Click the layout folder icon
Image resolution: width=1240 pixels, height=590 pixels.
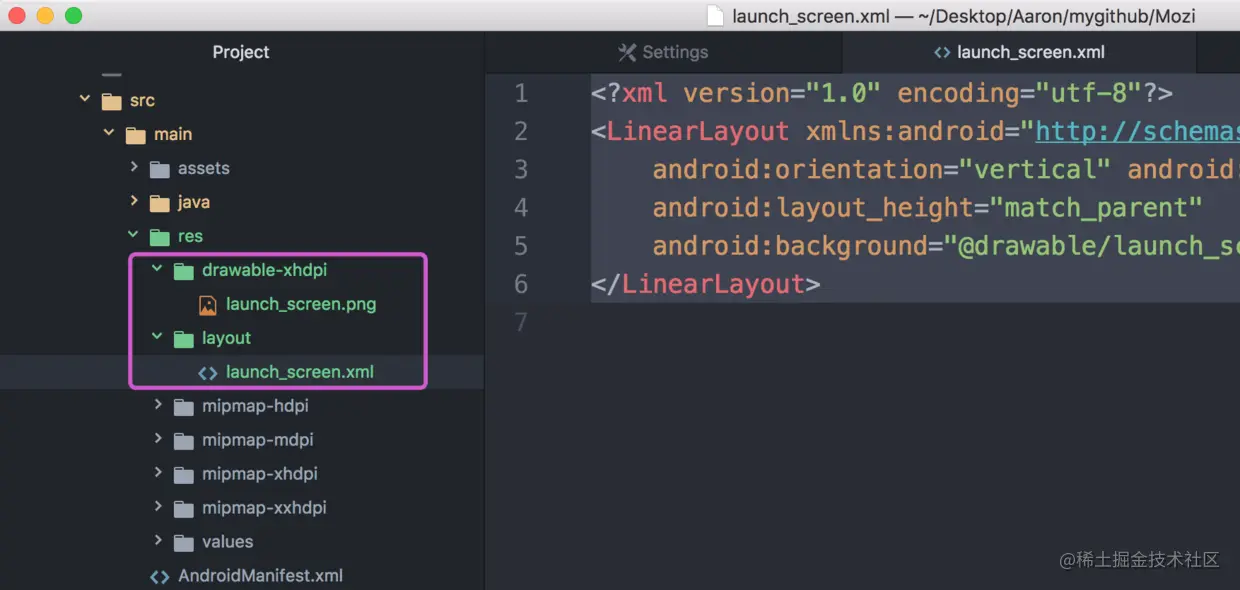(x=183, y=339)
